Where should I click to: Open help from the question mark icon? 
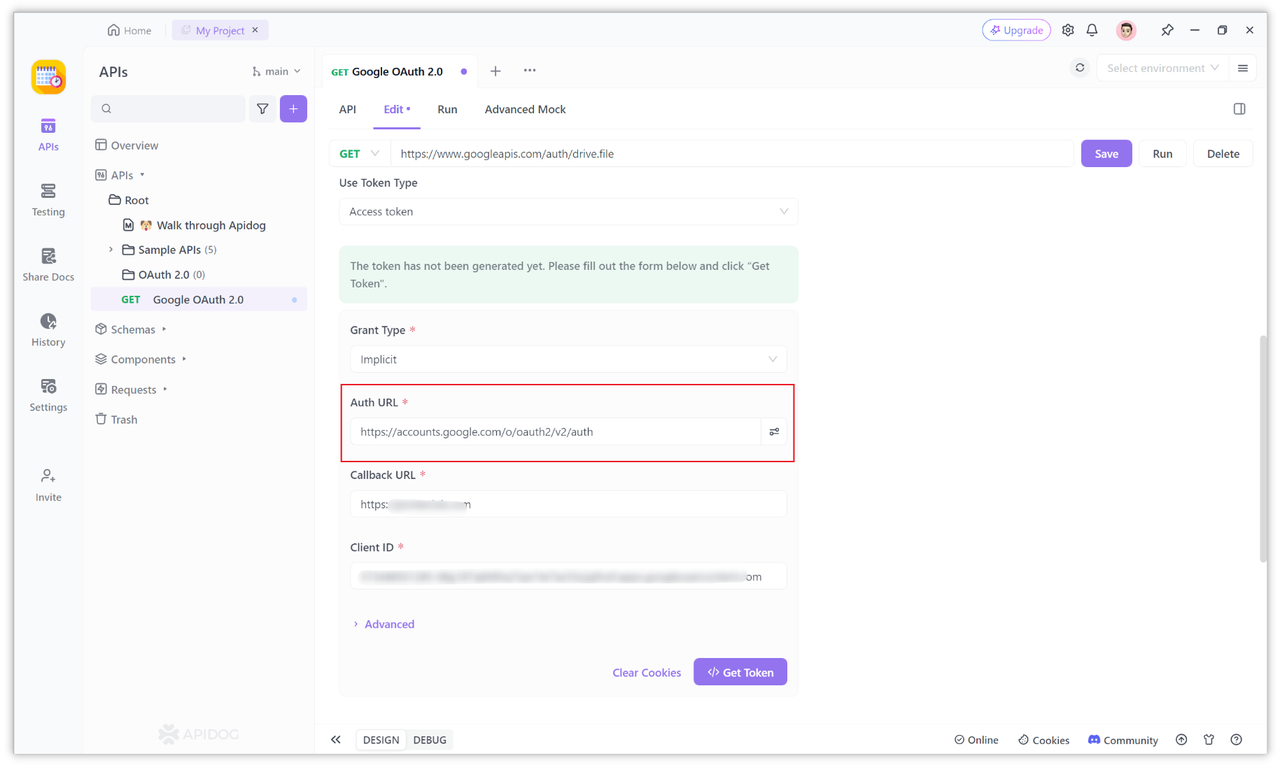(x=1236, y=740)
